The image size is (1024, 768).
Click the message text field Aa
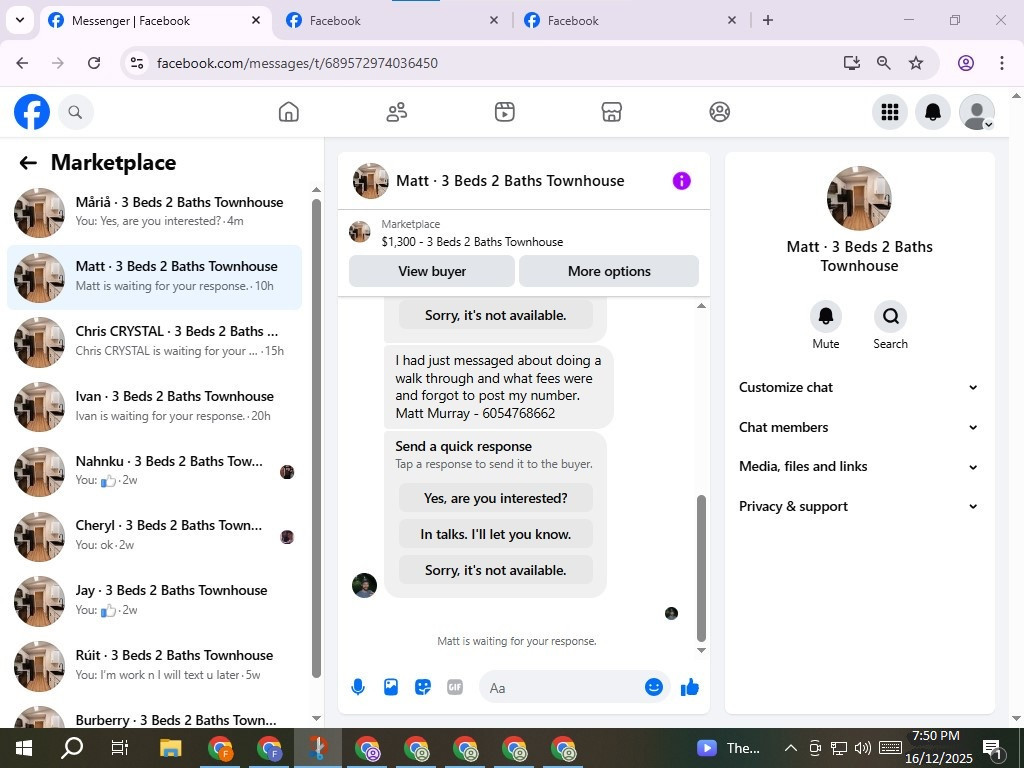(x=562, y=688)
